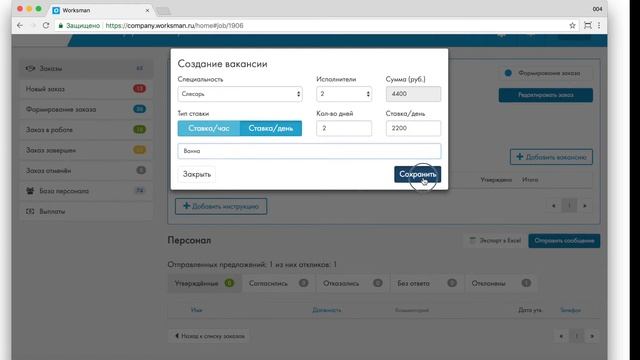This screenshot has width=640, height=360.
Task: Sort by the Имя column header
Action: [196, 310]
